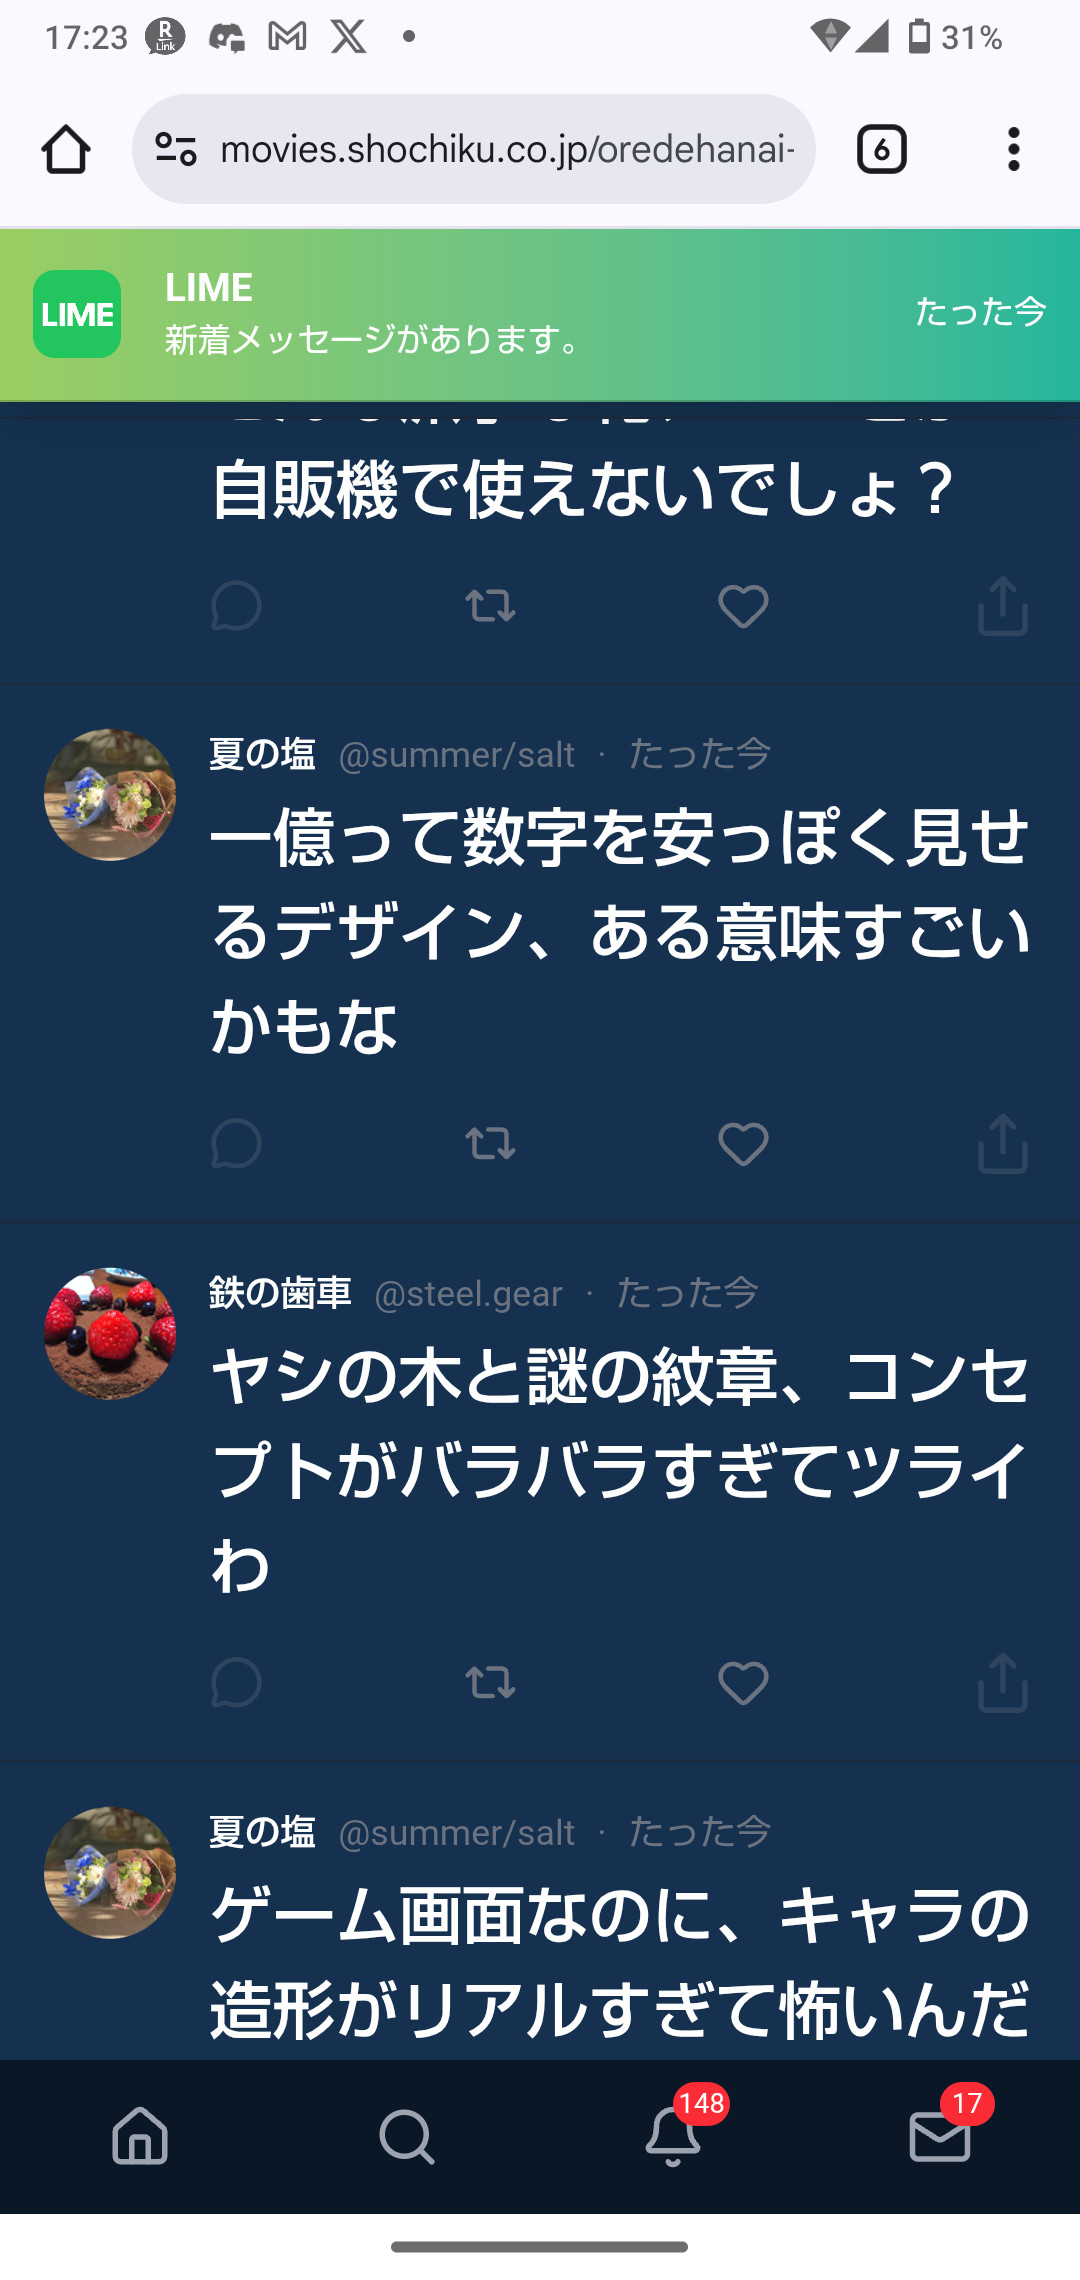Like the ヤシの木と謎の紋章 post
The height and width of the screenshot is (2280, 1080).
(743, 1683)
